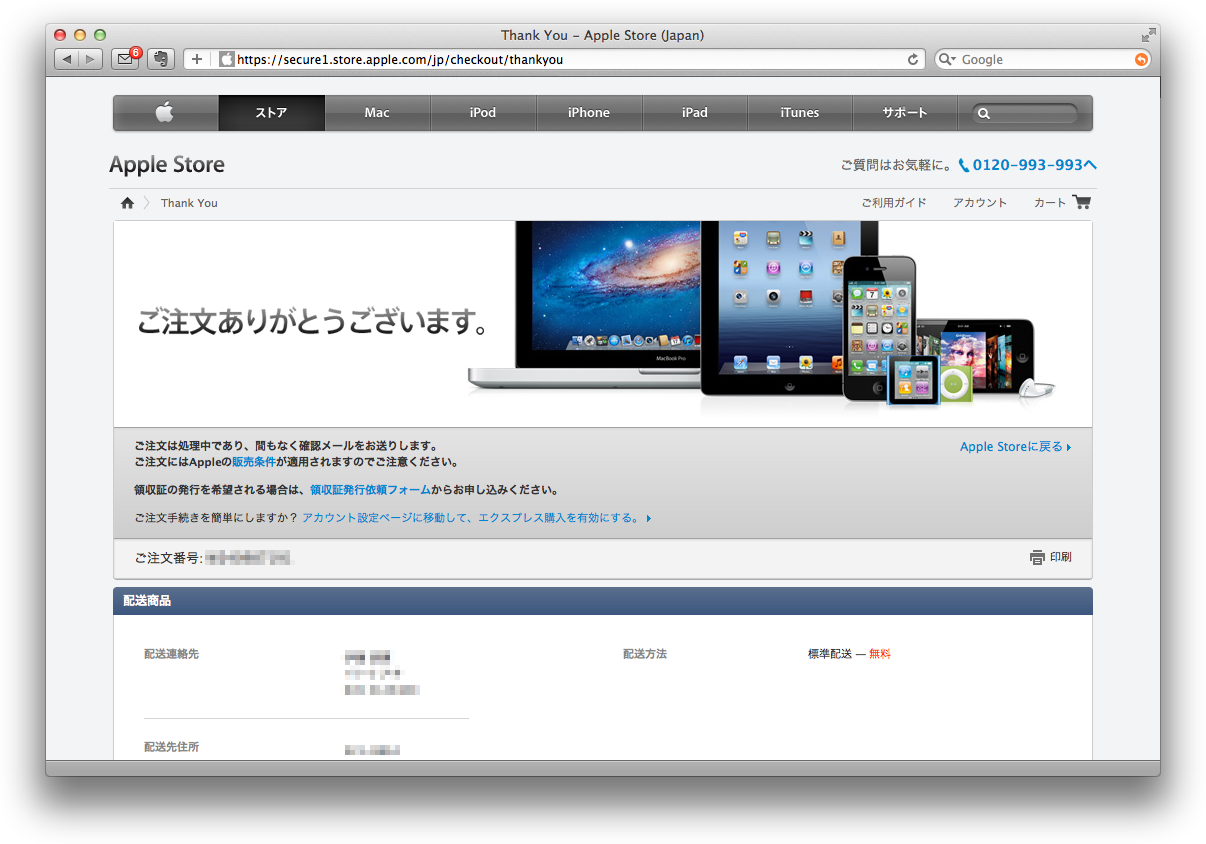Click the ご注文番号 label
Image resolution: width=1206 pixels, height=844 pixels.
(168, 558)
